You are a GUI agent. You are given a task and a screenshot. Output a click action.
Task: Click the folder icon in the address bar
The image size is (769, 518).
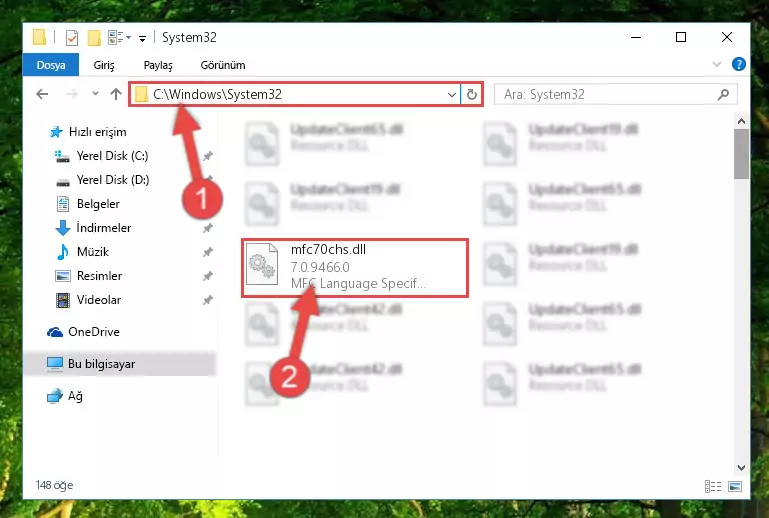pos(141,94)
